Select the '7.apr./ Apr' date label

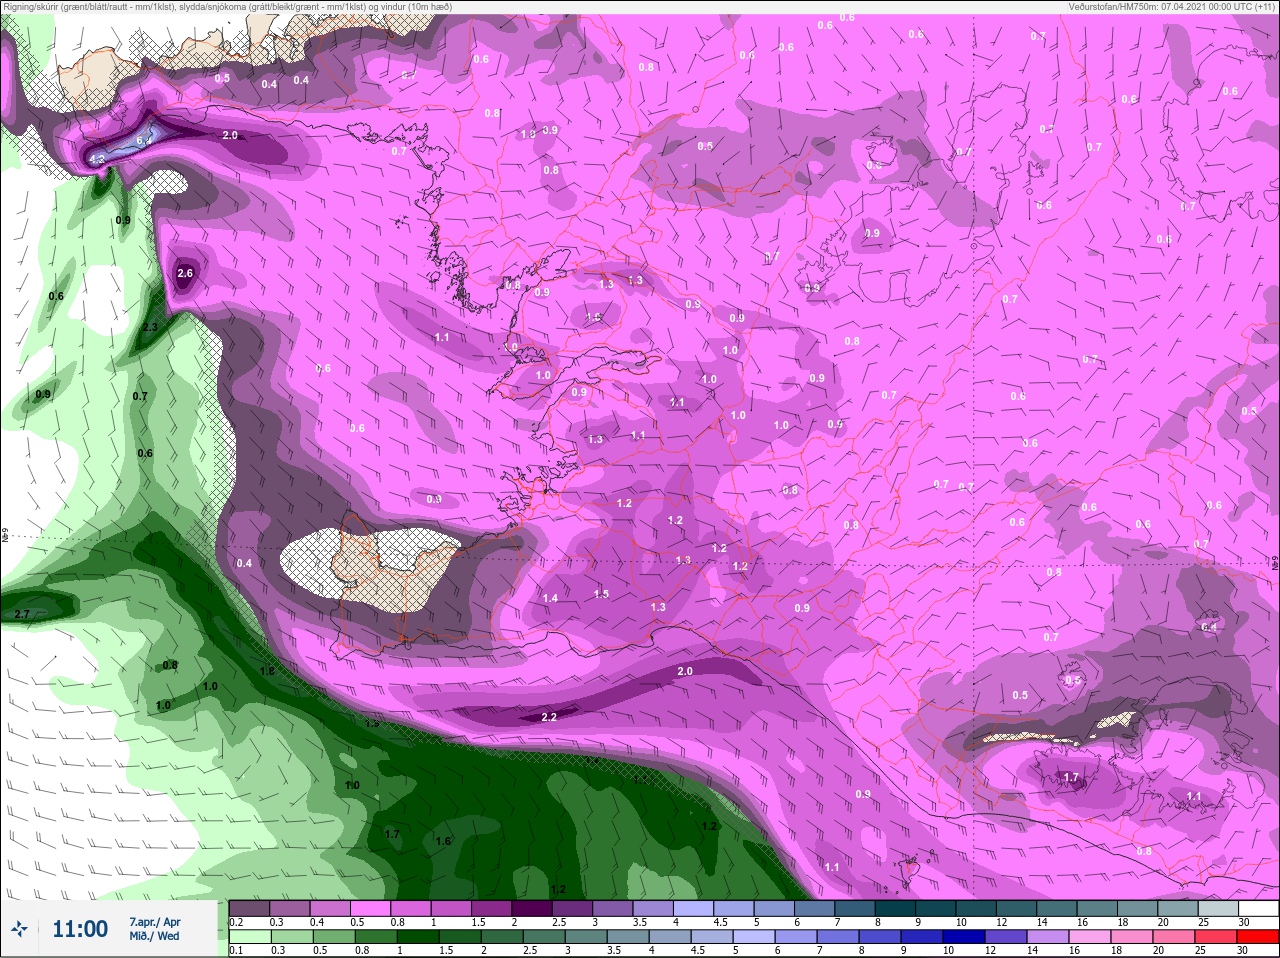[155, 922]
